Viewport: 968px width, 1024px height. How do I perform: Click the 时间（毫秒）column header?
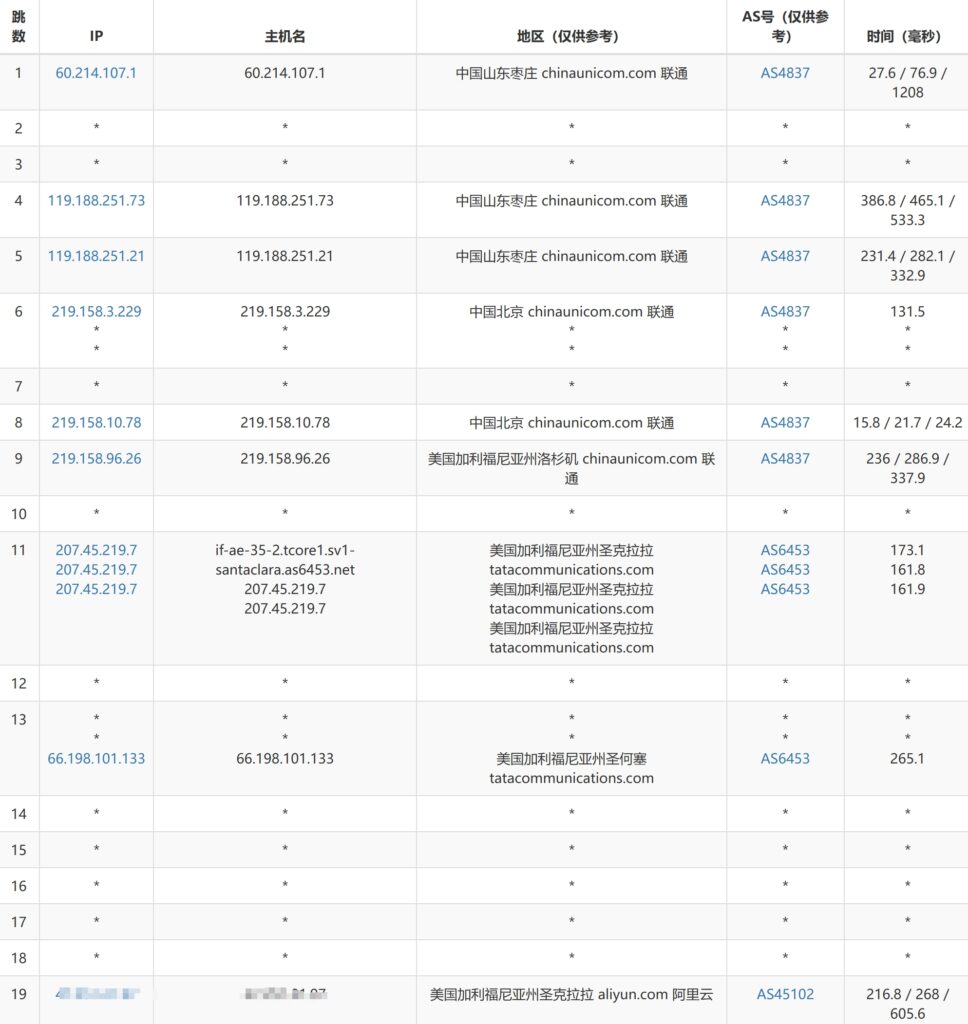(906, 36)
